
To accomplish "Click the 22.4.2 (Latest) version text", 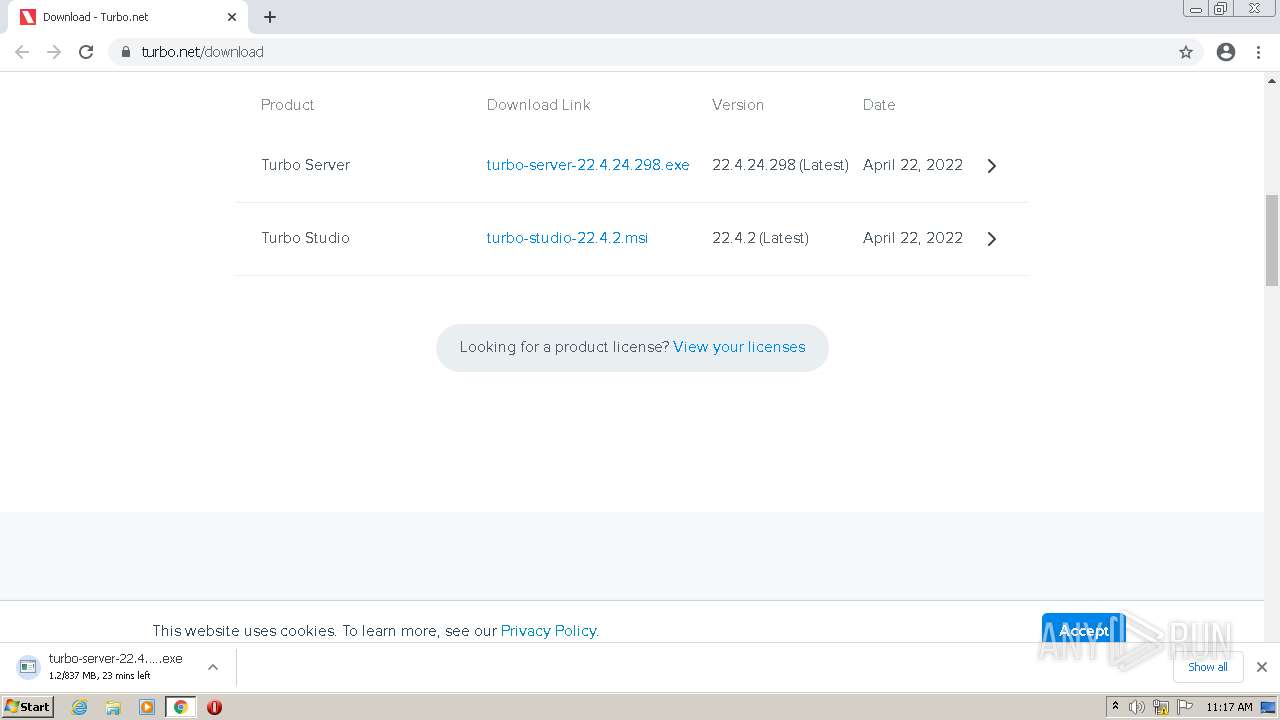I will point(760,238).
